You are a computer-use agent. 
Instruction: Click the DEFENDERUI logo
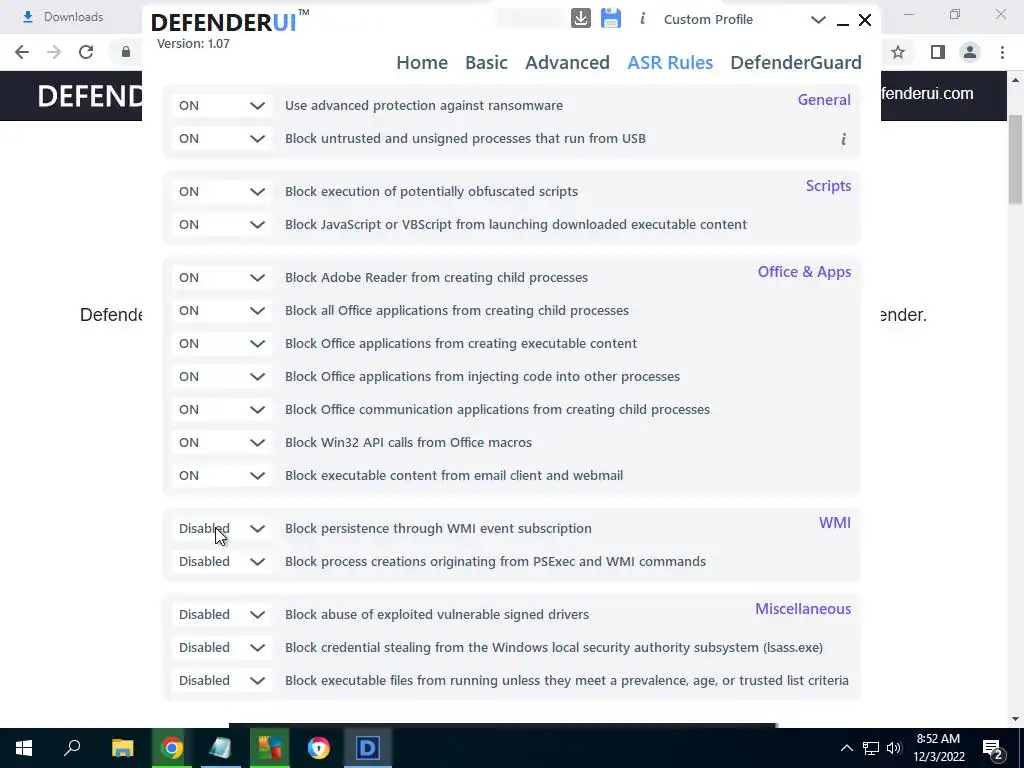click(230, 22)
